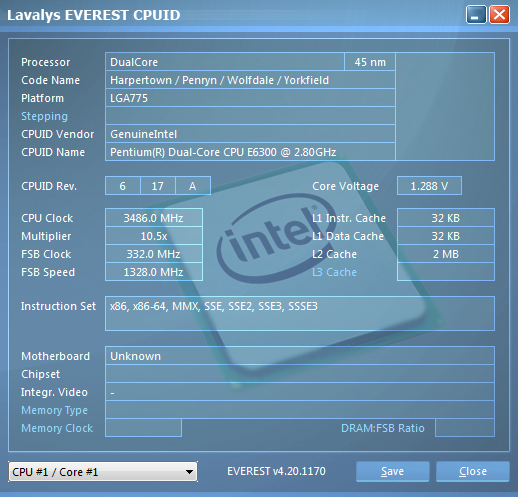Click the CPUID Rev. value '17'

pyautogui.click(x=158, y=186)
